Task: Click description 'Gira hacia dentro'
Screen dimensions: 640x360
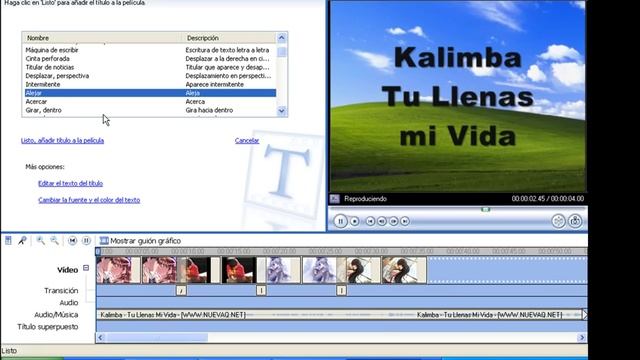Action: pos(209,110)
